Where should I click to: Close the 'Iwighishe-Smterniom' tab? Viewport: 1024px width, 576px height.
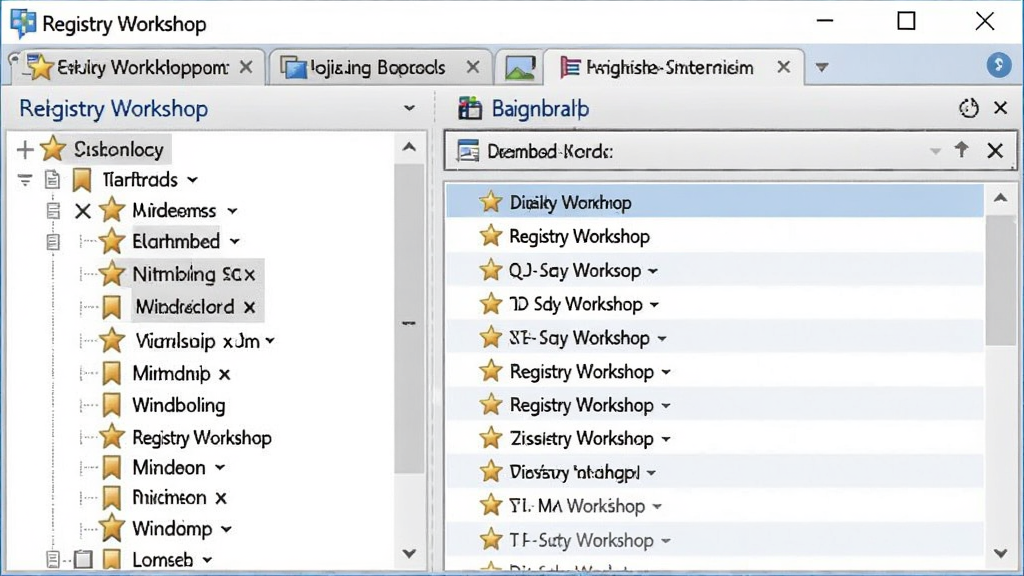pyautogui.click(x=784, y=67)
